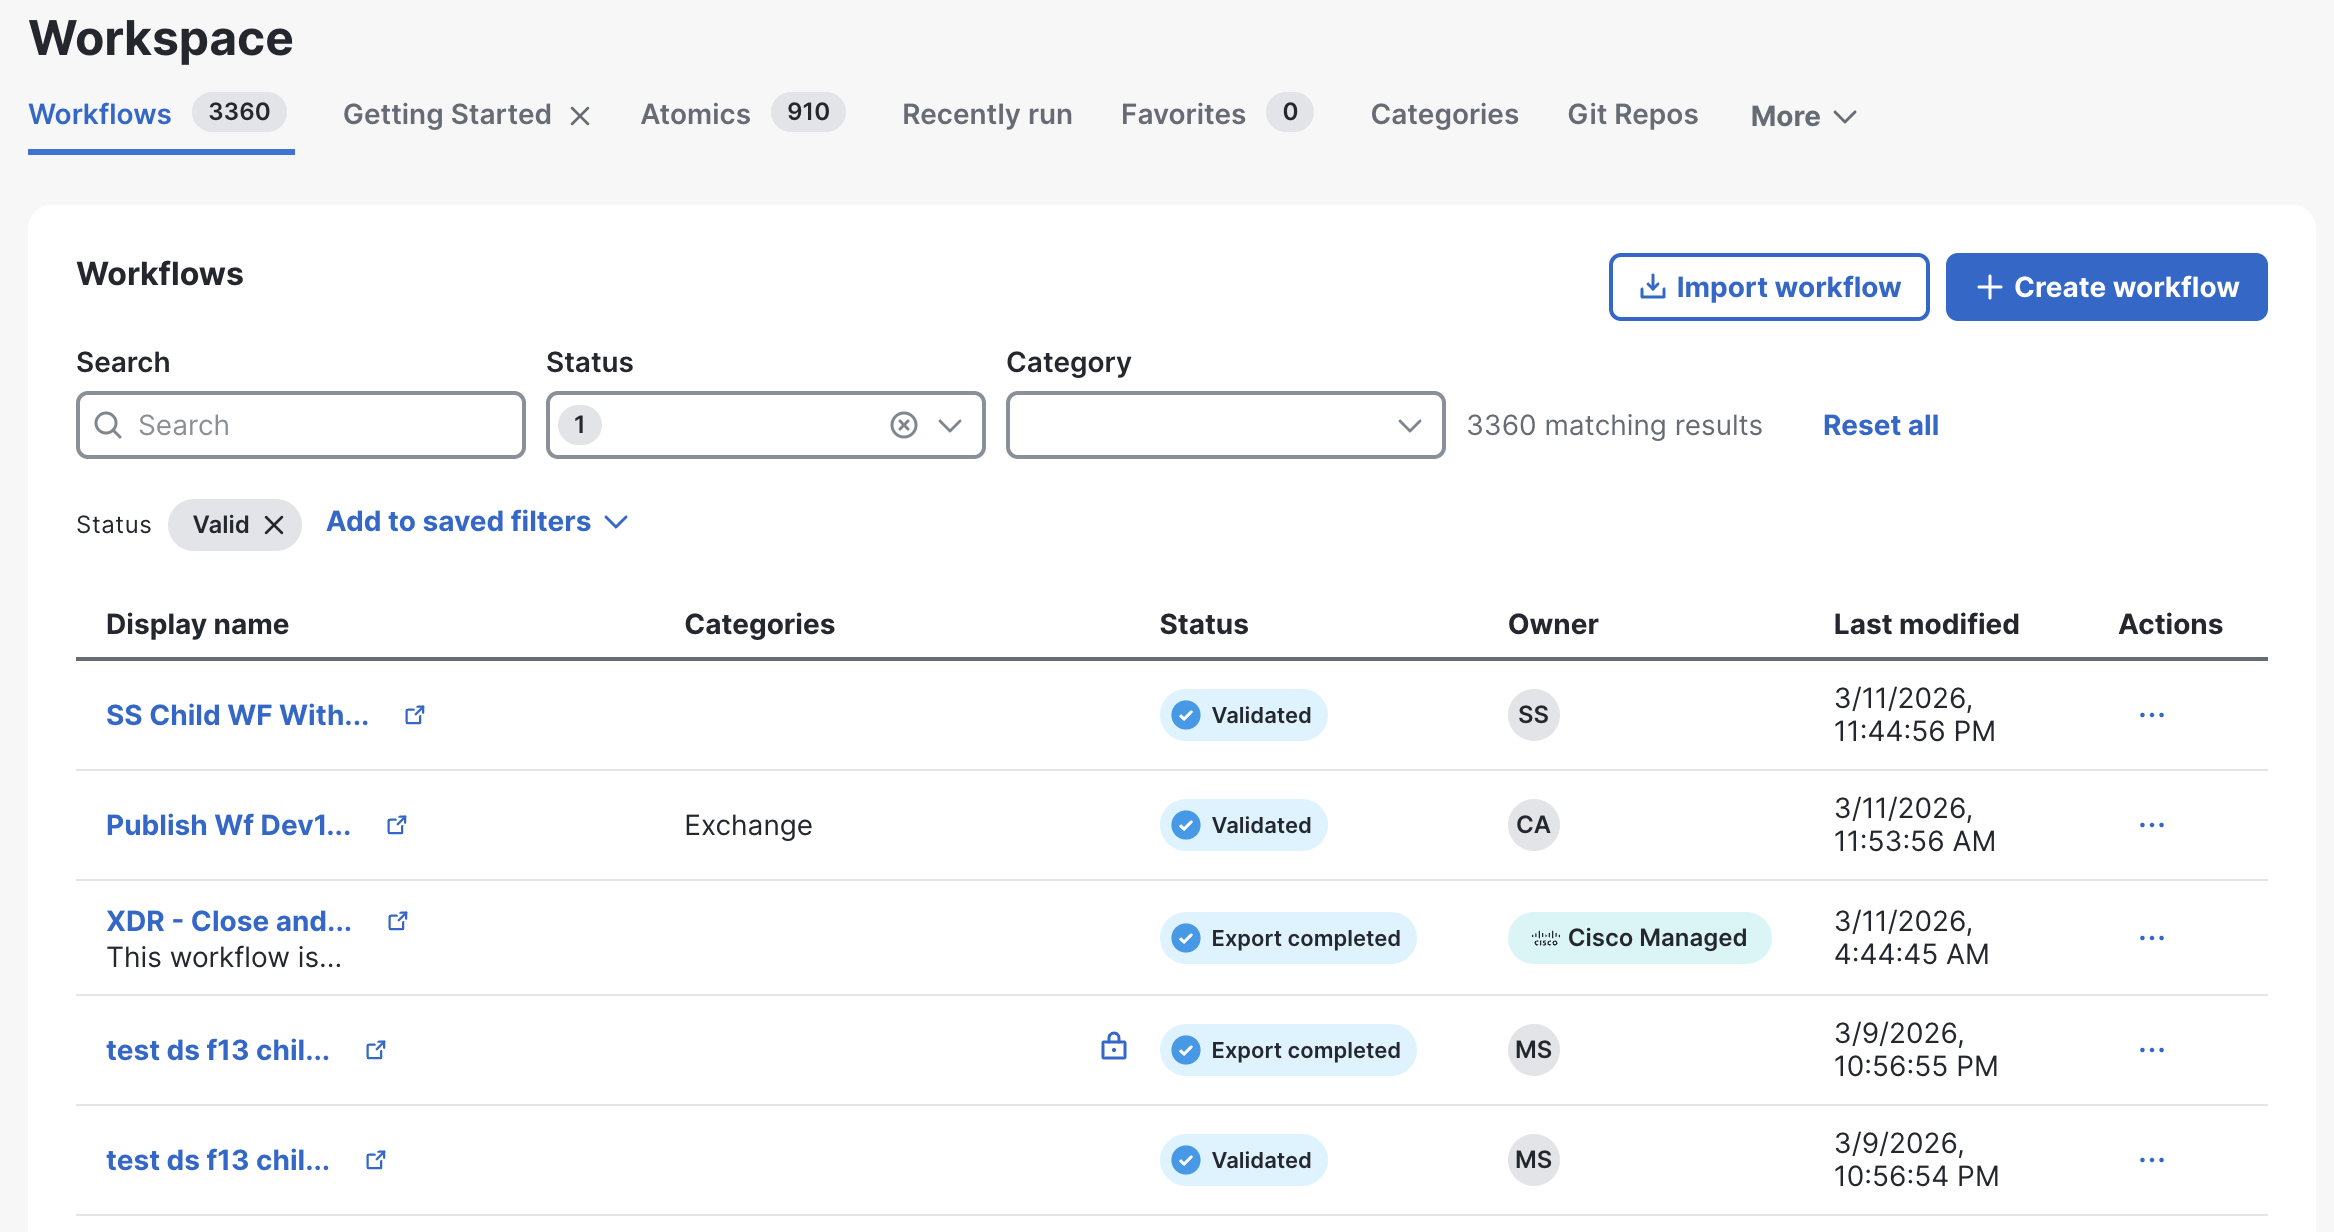Clear Status filter with circled X icon

(x=903, y=425)
